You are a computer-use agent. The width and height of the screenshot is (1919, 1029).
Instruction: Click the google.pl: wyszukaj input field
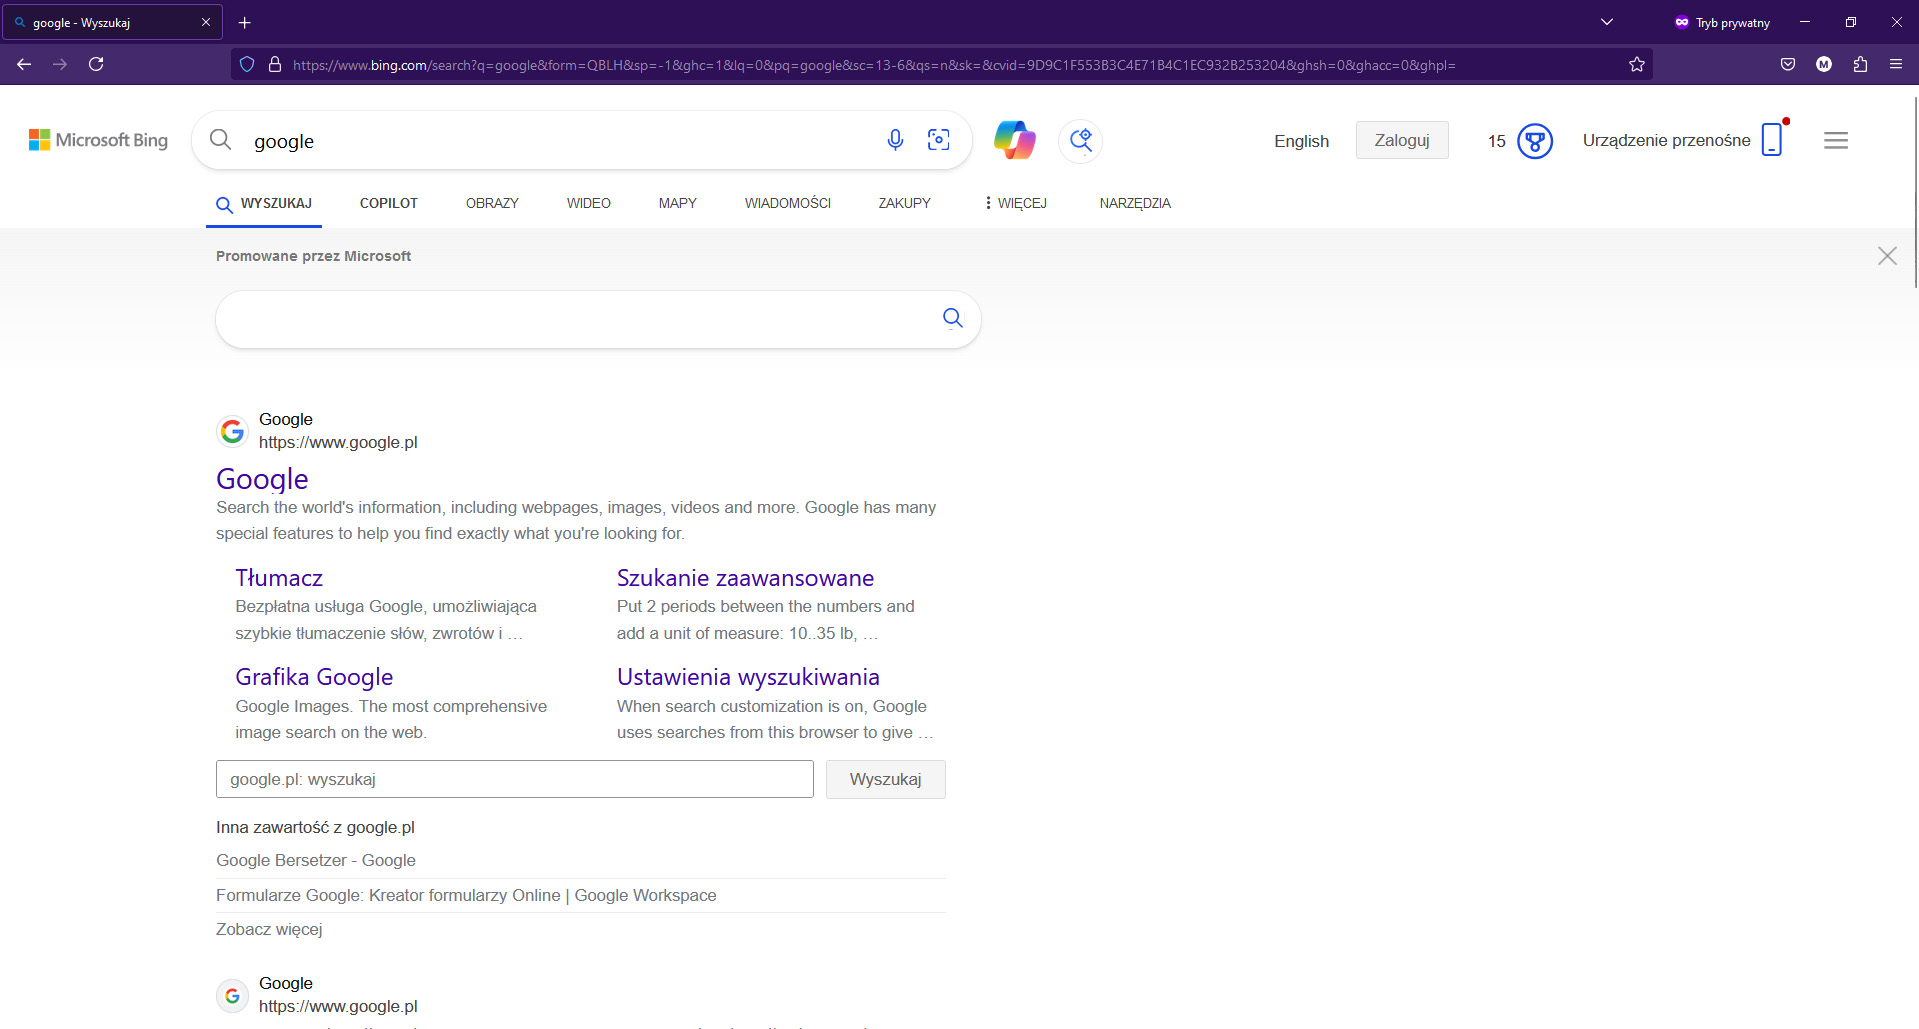tap(515, 779)
